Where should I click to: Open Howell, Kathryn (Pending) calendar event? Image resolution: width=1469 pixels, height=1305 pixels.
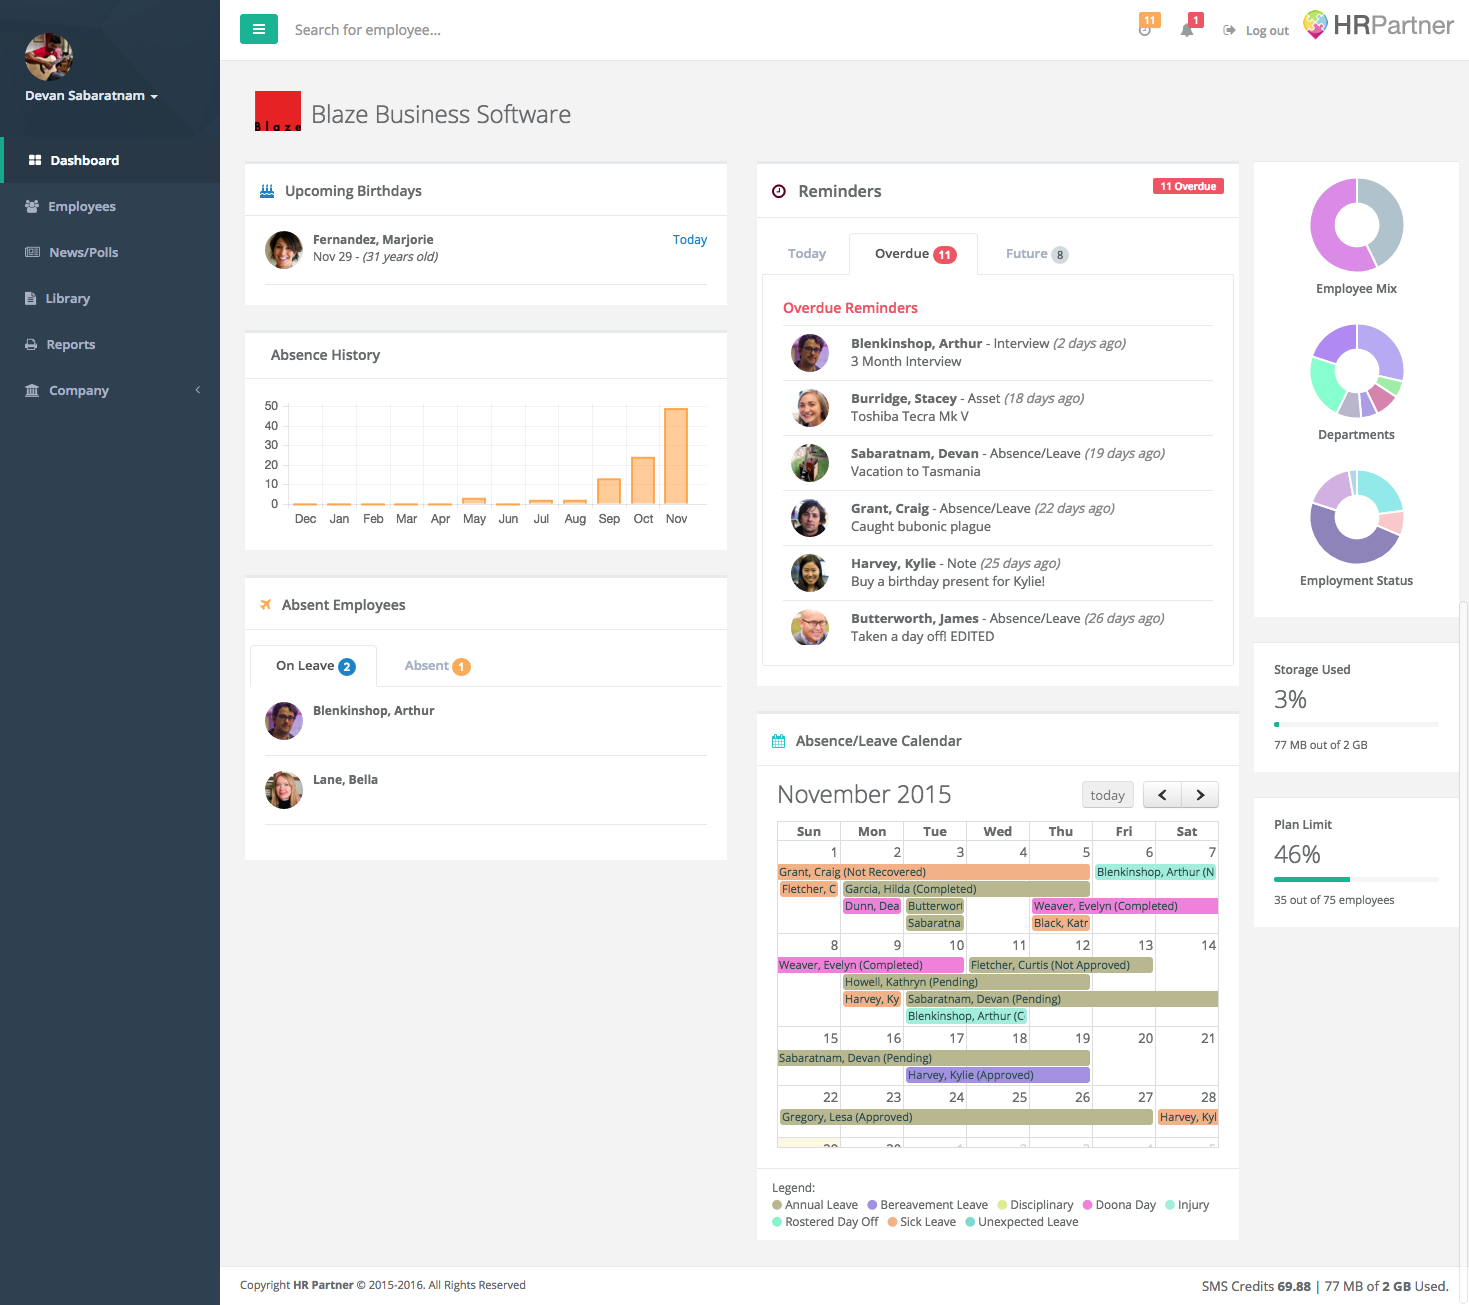(x=966, y=982)
